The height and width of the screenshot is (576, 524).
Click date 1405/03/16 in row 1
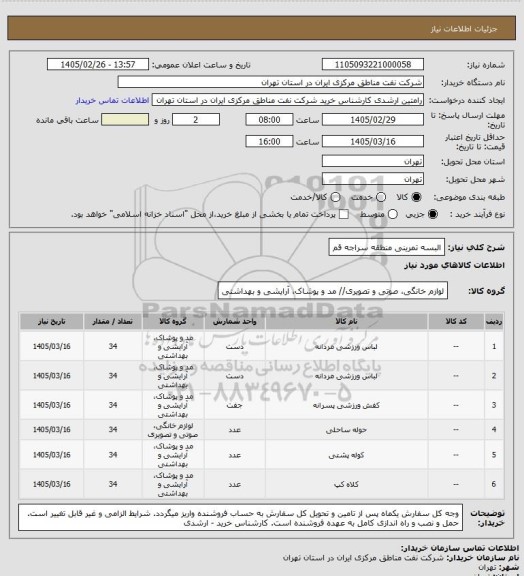(51, 347)
